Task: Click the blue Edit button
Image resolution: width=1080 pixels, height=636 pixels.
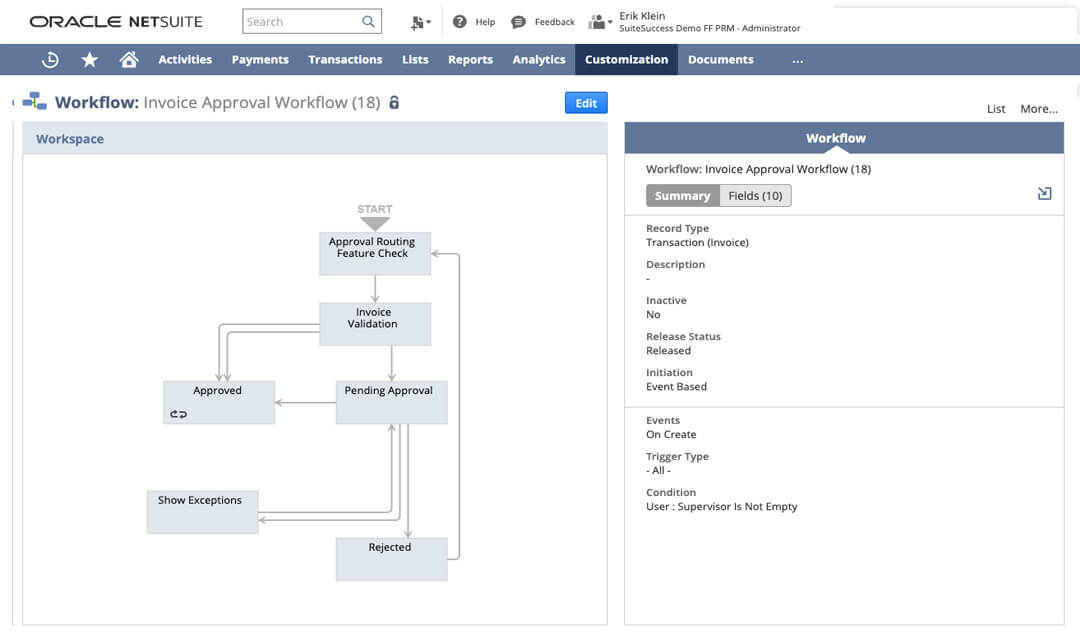Action: [x=586, y=103]
